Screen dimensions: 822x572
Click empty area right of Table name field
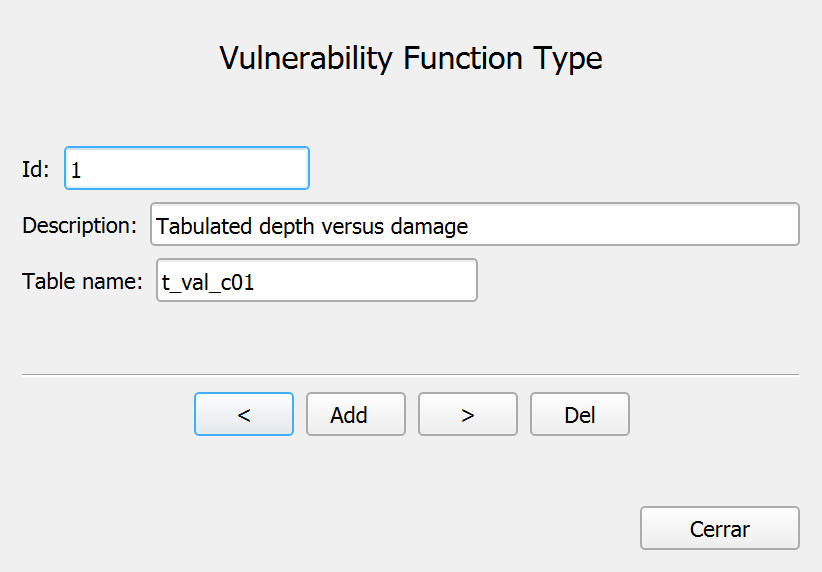point(639,280)
